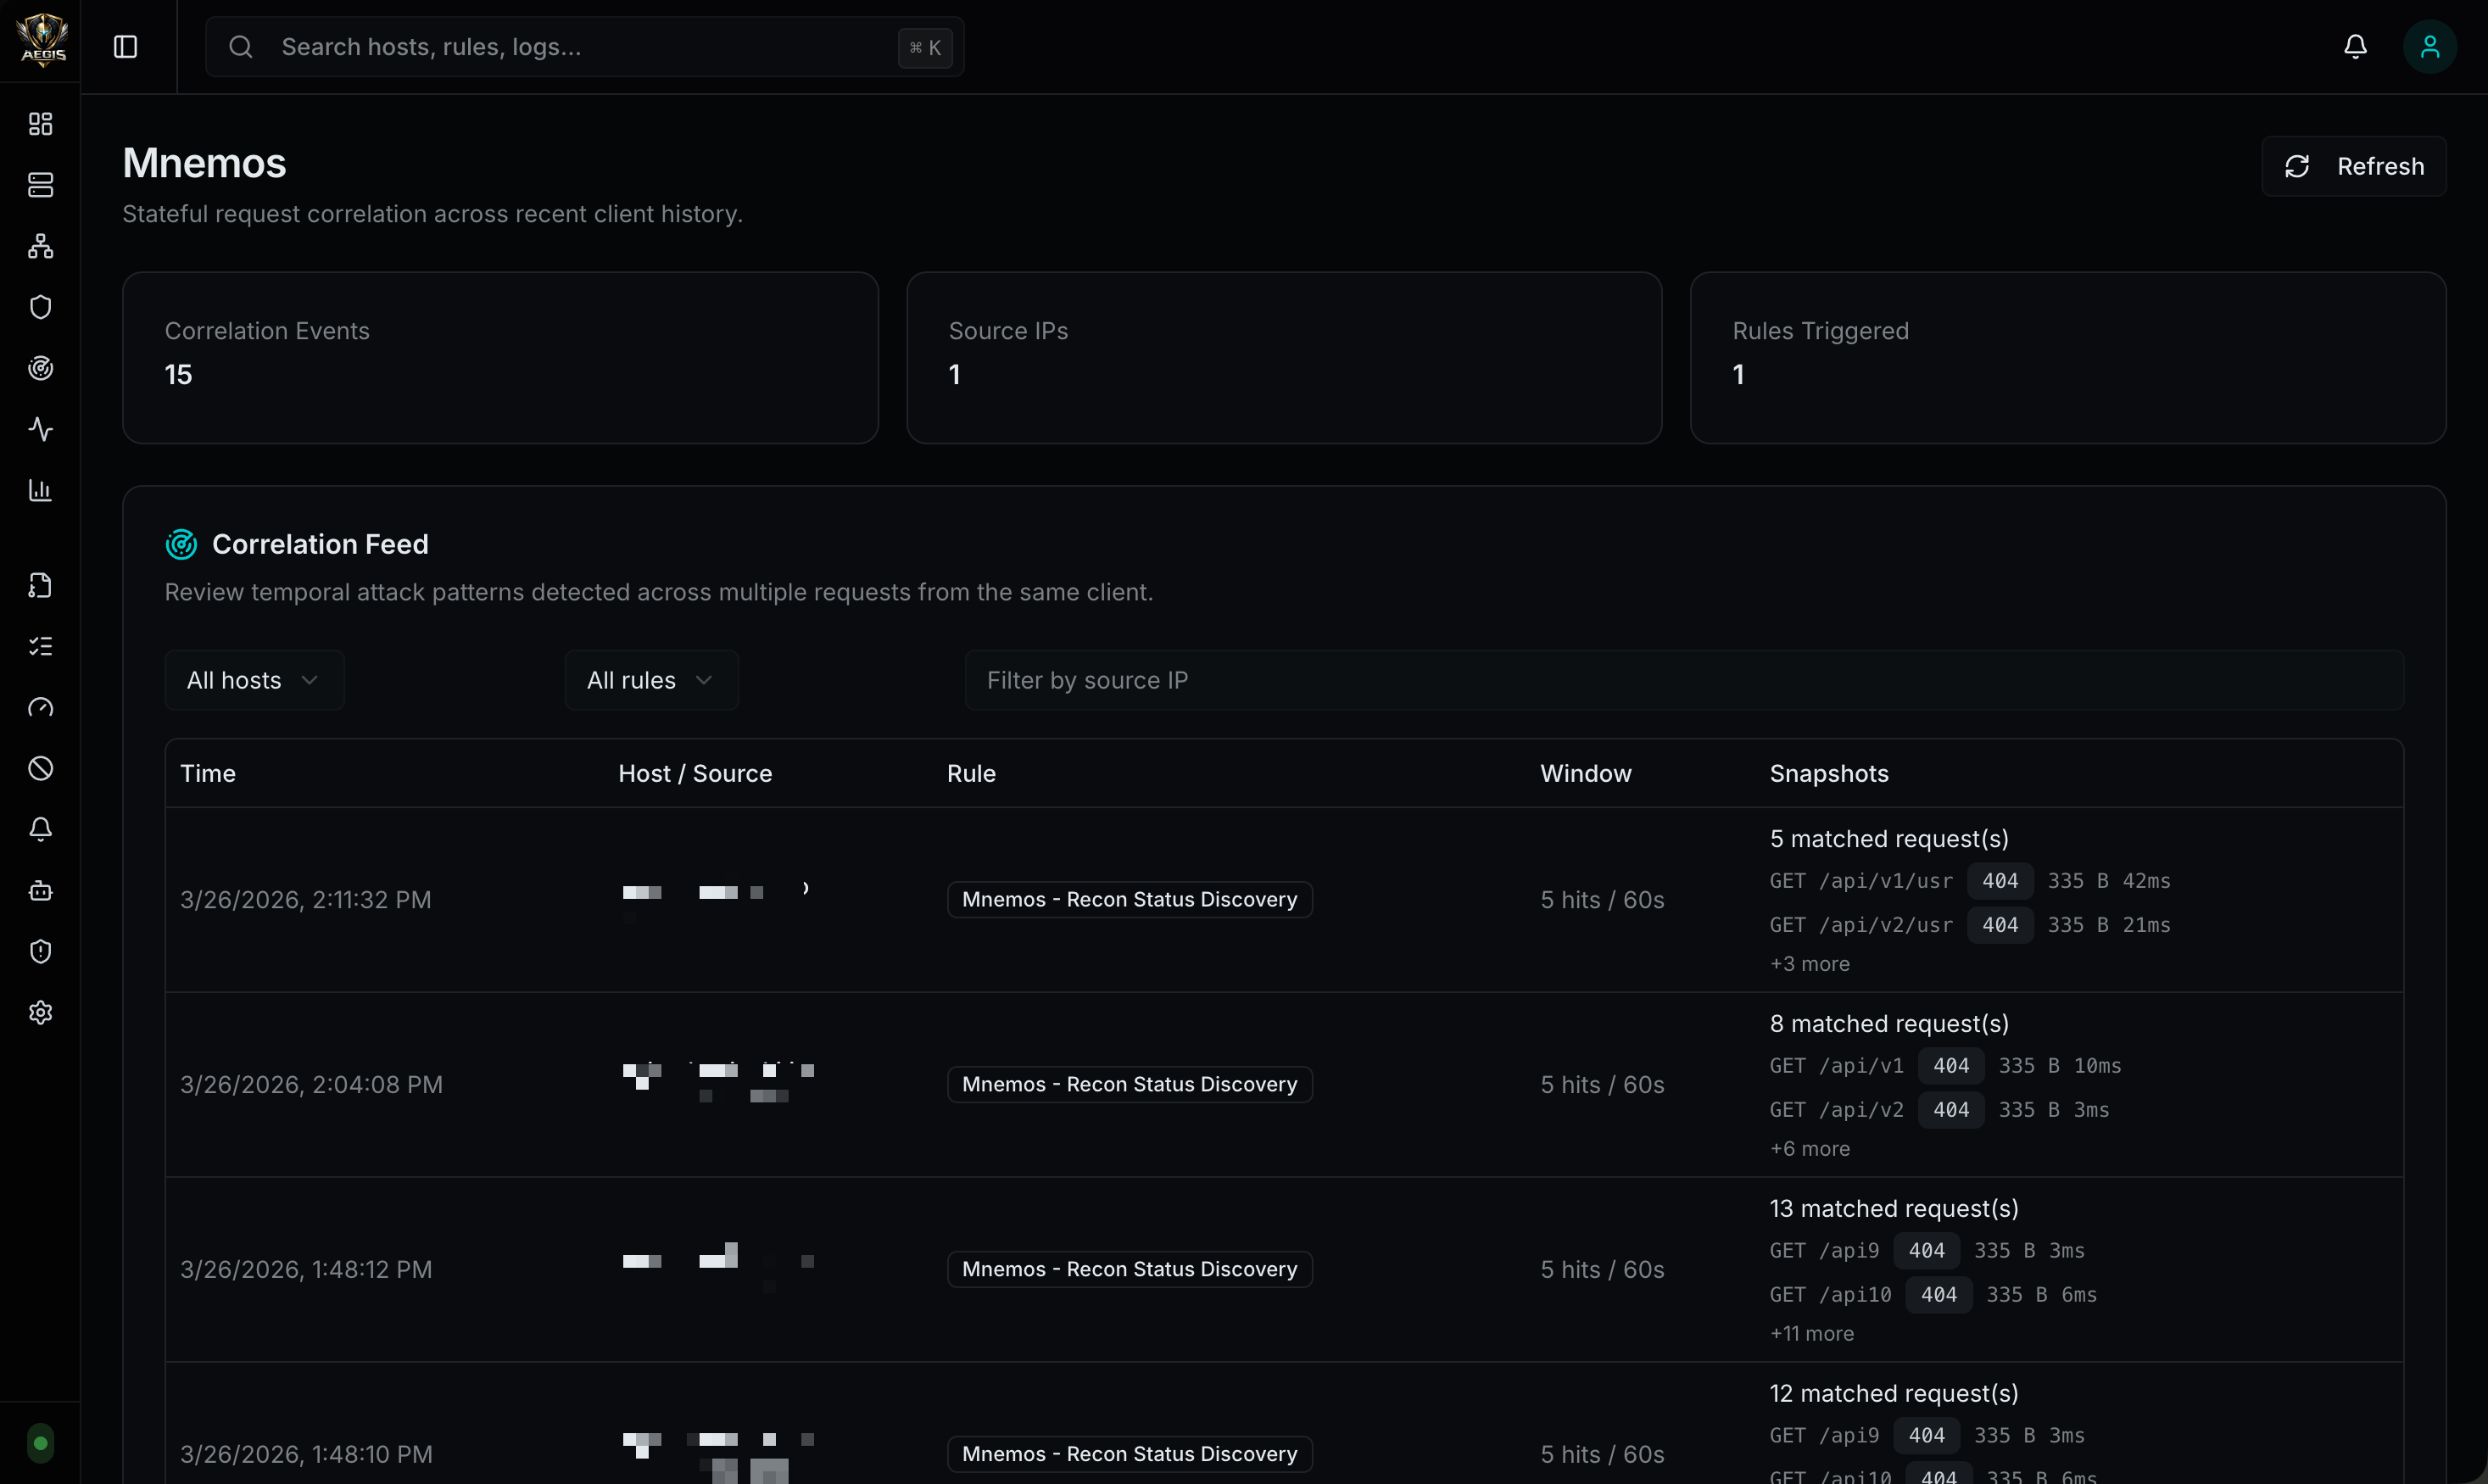Viewport: 2488px width, 1484px height.
Task: Open the dashboard grid icon in sidebar
Action: tap(40, 124)
